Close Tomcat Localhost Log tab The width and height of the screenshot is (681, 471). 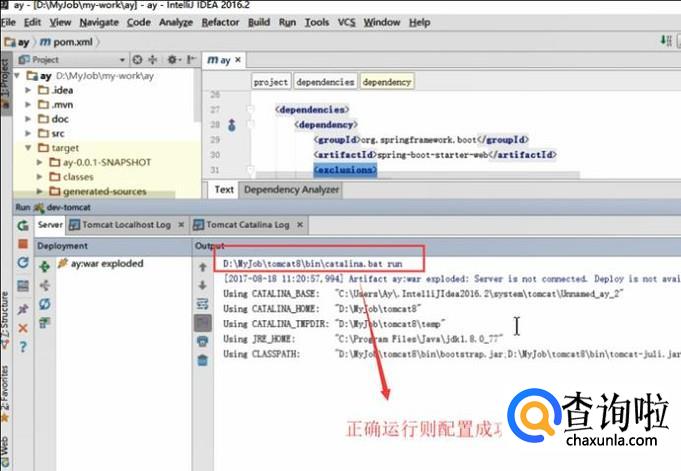pos(181,225)
